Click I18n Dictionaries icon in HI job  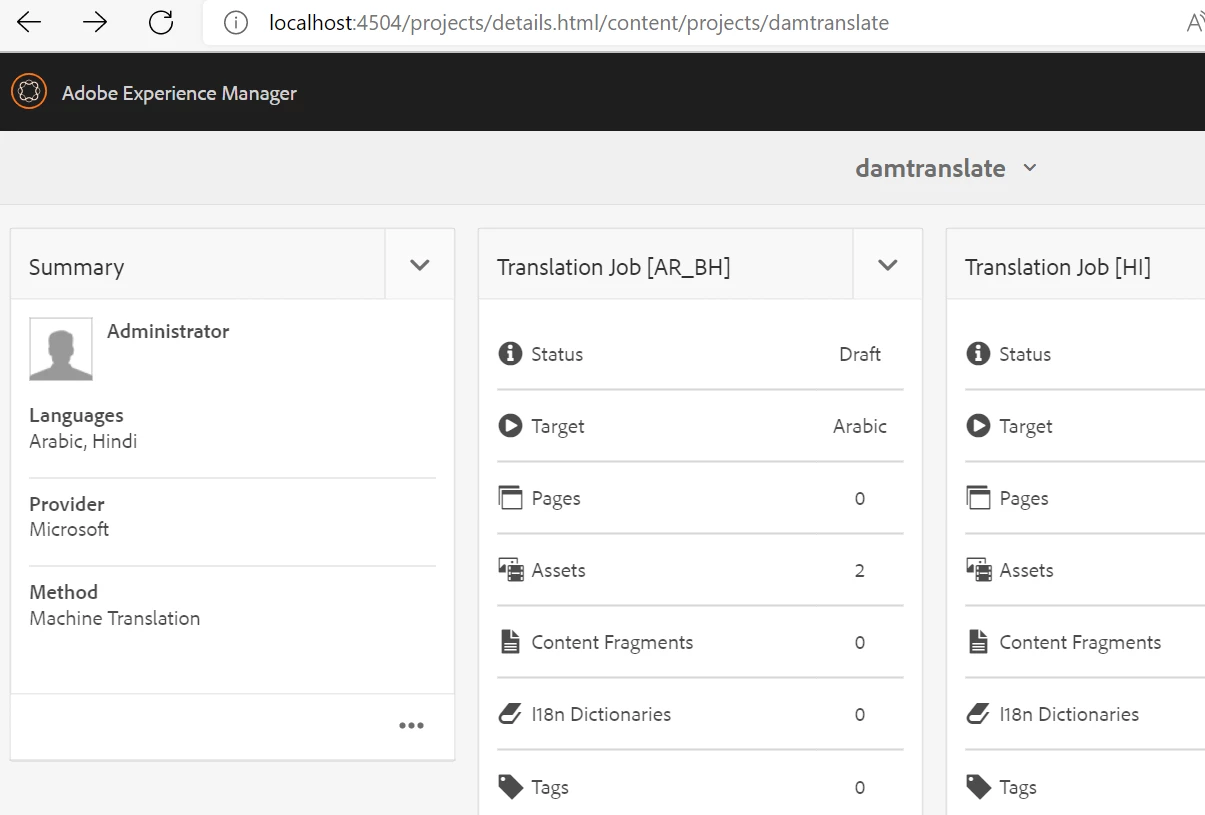[x=978, y=714]
